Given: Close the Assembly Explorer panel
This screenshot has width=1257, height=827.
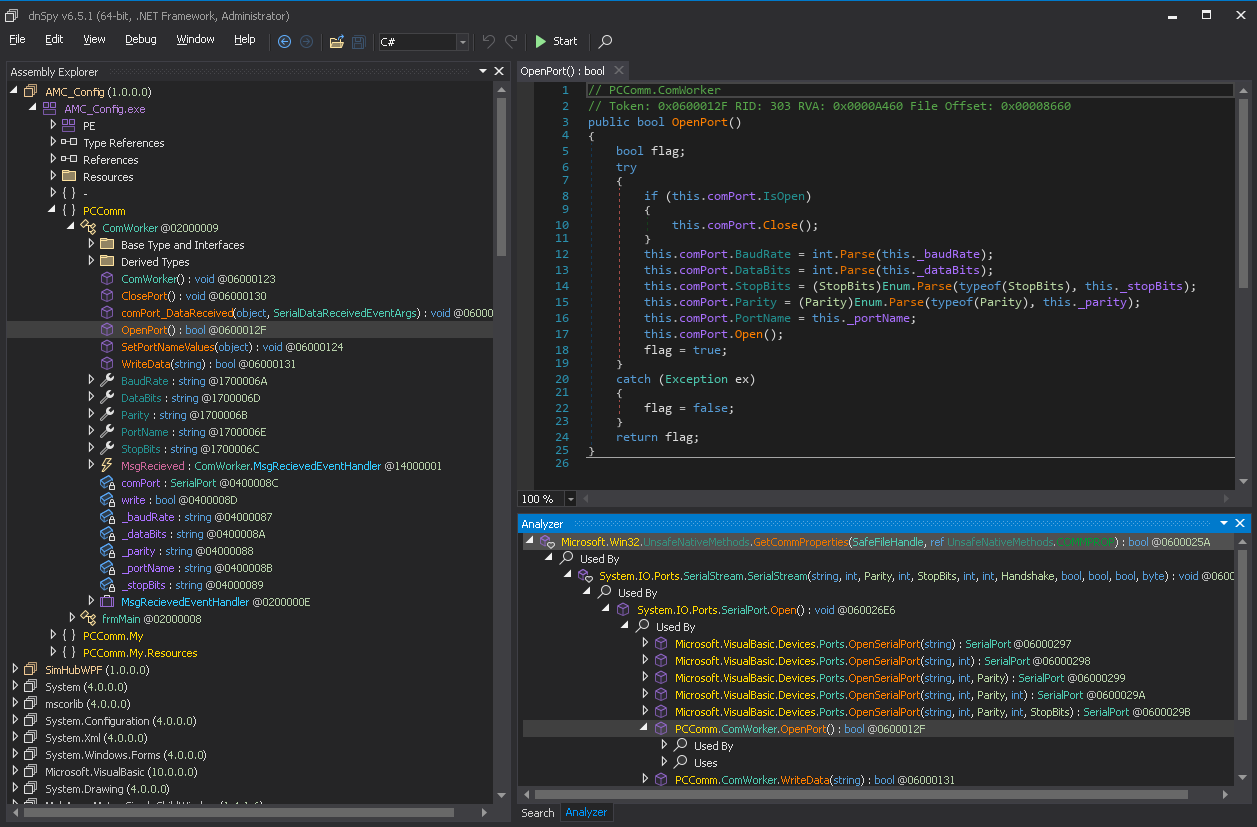Looking at the screenshot, I should [x=499, y=71].
